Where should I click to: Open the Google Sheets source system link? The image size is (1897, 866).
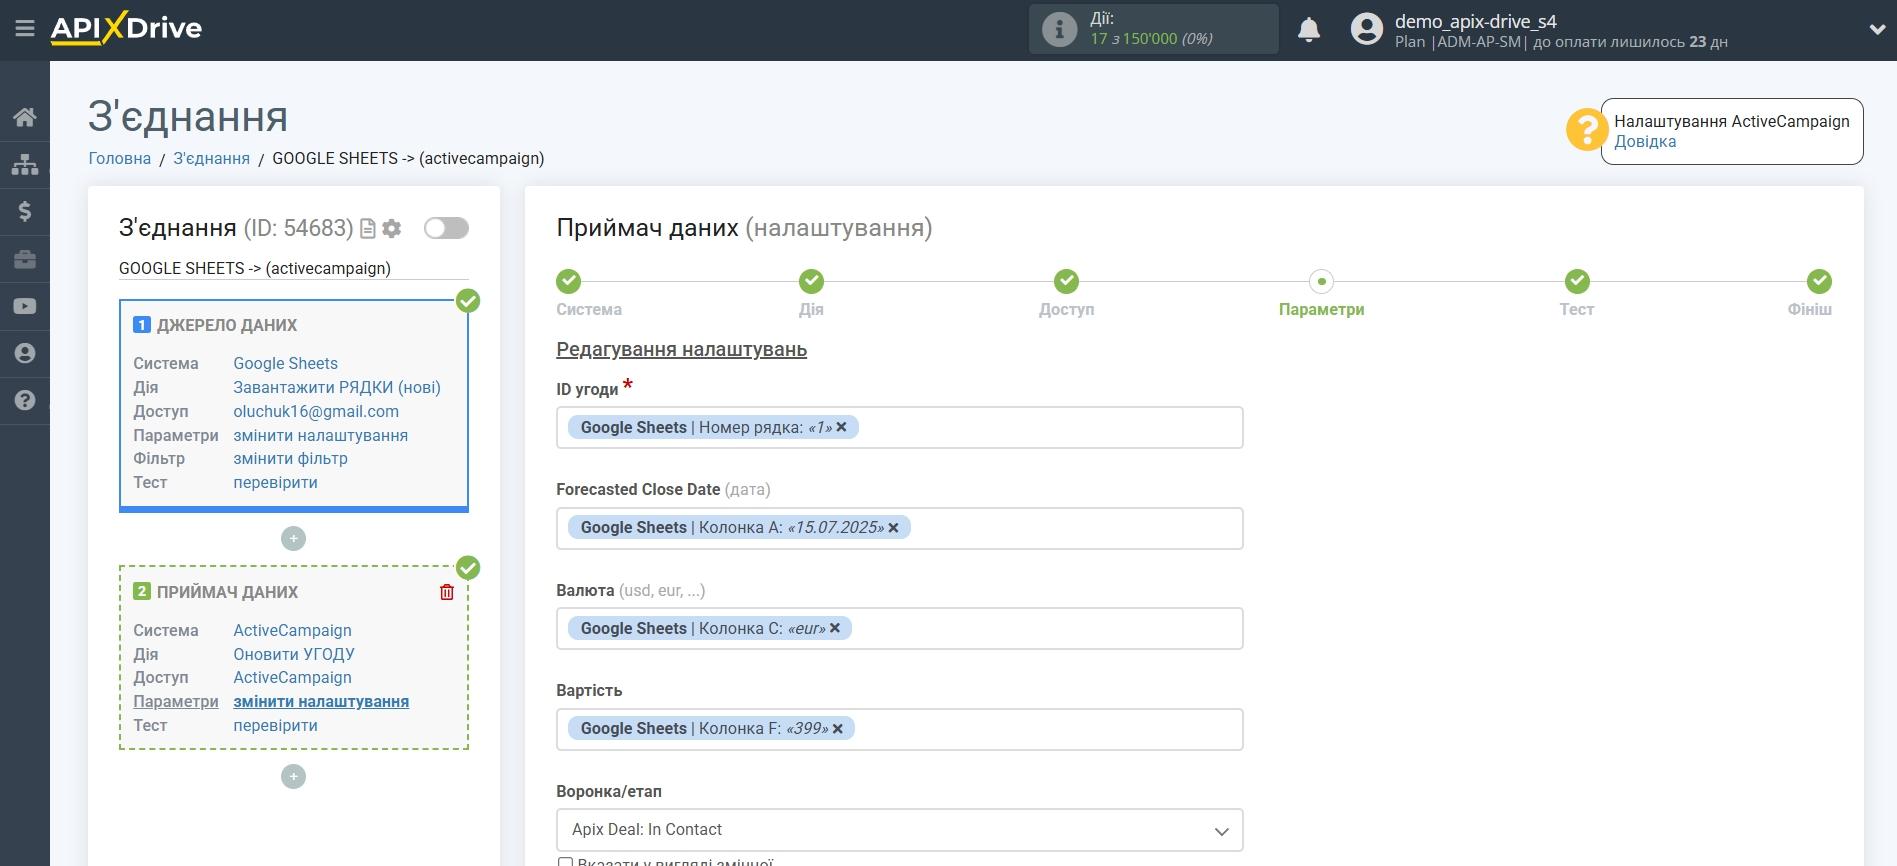[x=286, y=364]
